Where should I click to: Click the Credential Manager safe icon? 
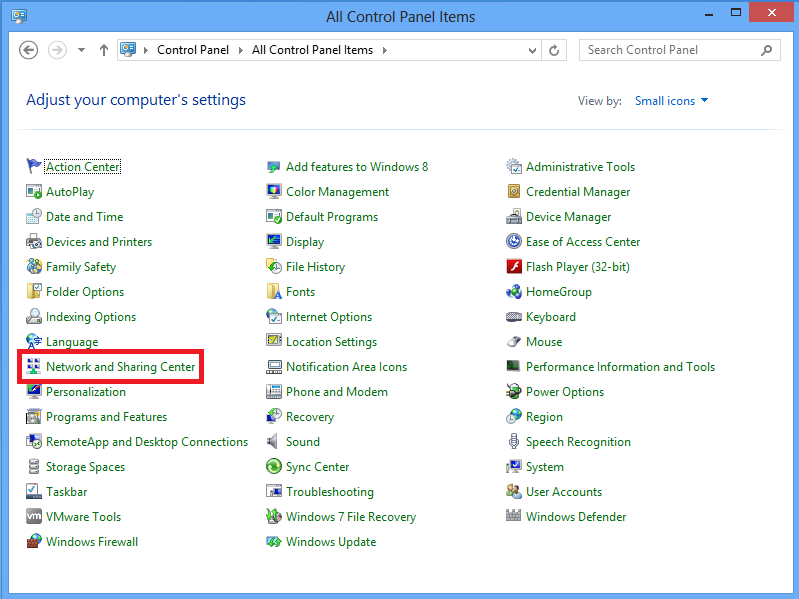point(514,192)
